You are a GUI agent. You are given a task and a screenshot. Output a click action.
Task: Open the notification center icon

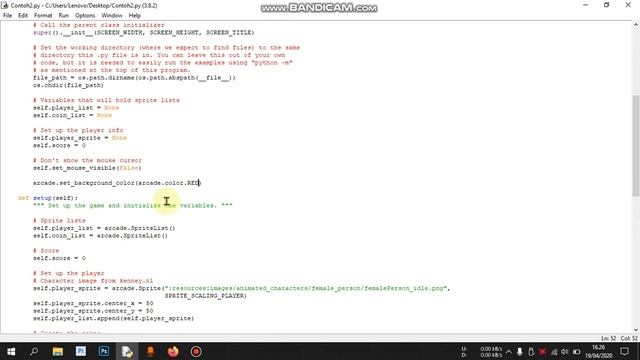click(x=624, y=351)
